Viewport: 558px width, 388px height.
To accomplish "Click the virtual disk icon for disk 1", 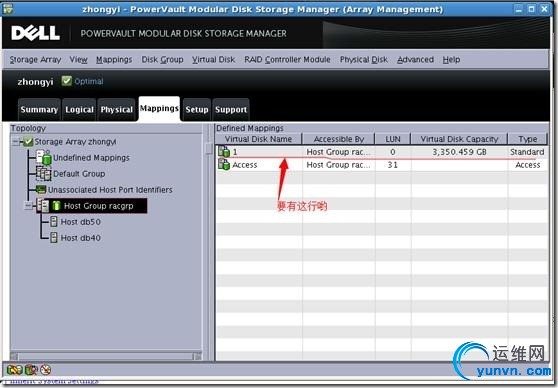I will click(x=224, y=152).
